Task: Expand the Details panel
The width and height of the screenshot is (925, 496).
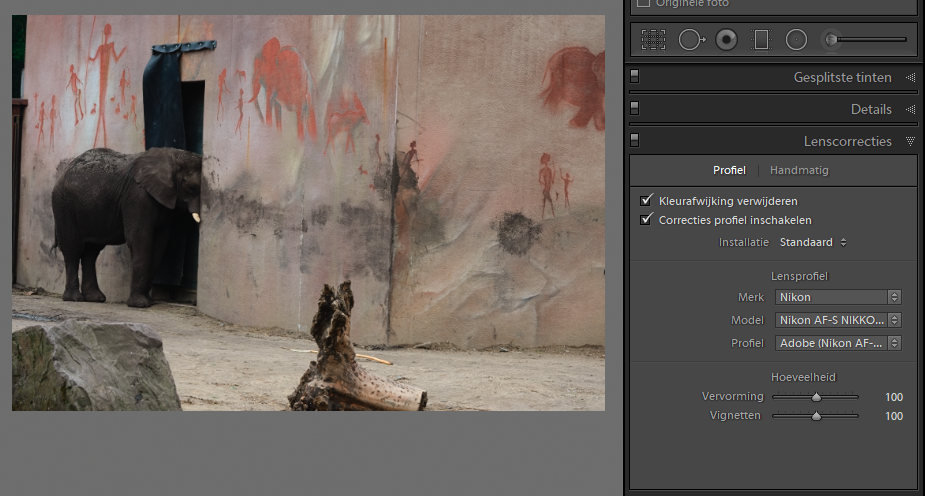Action: [x=910, y=109]
